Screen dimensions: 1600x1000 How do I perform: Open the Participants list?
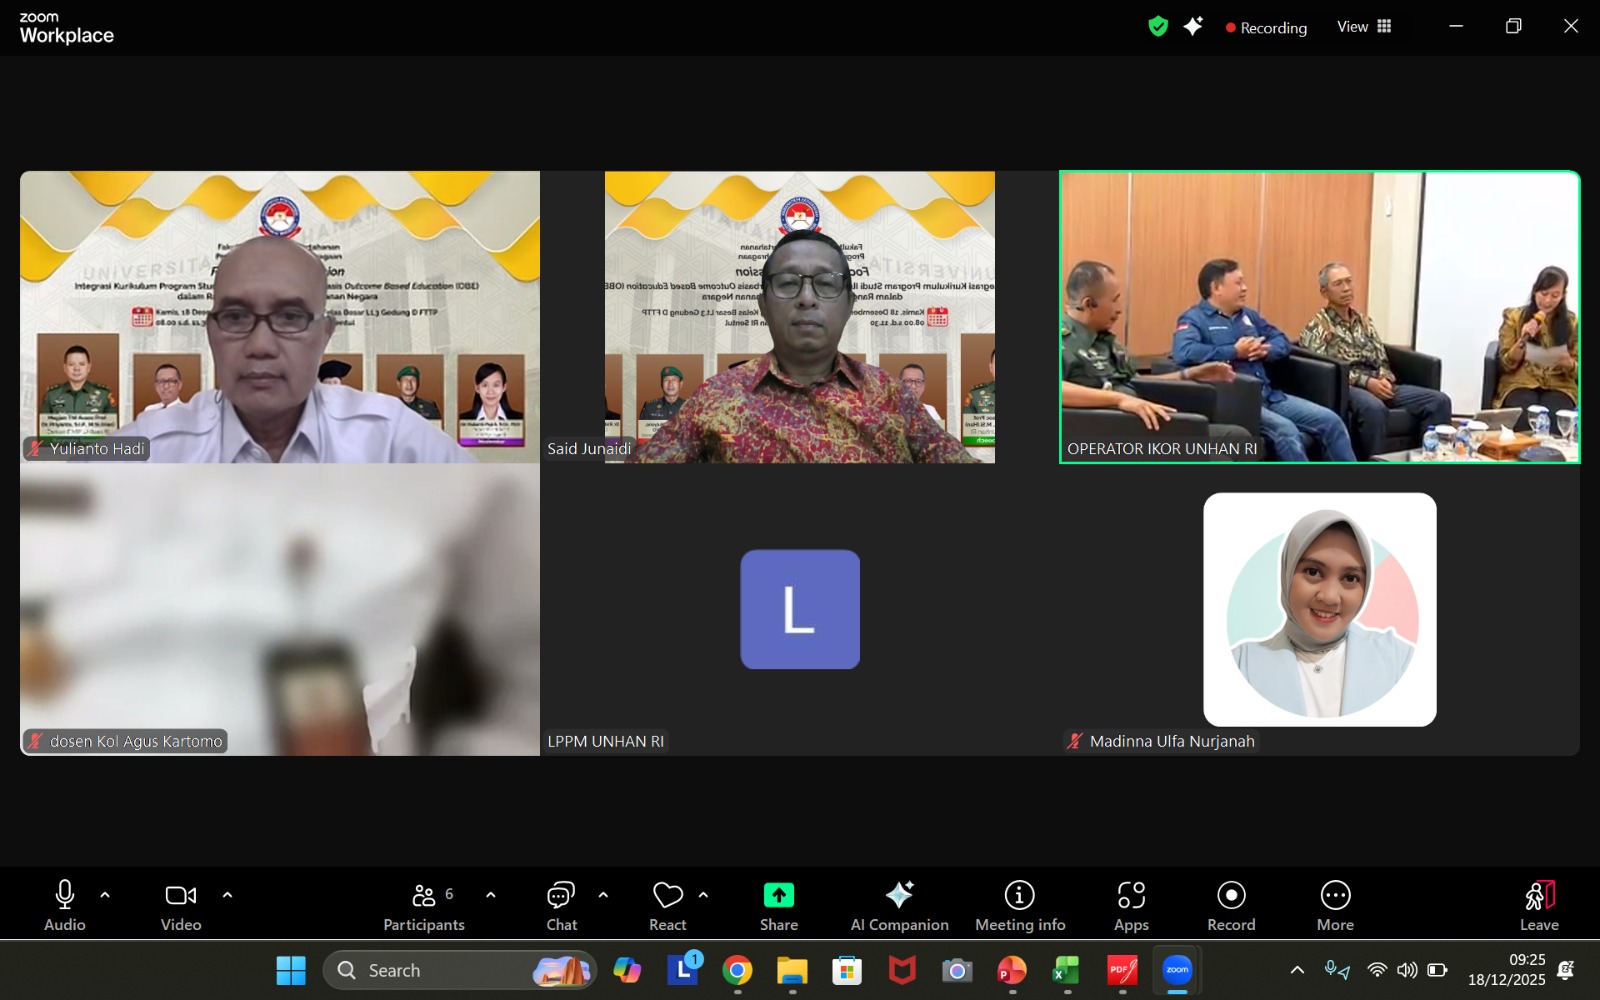424,895
